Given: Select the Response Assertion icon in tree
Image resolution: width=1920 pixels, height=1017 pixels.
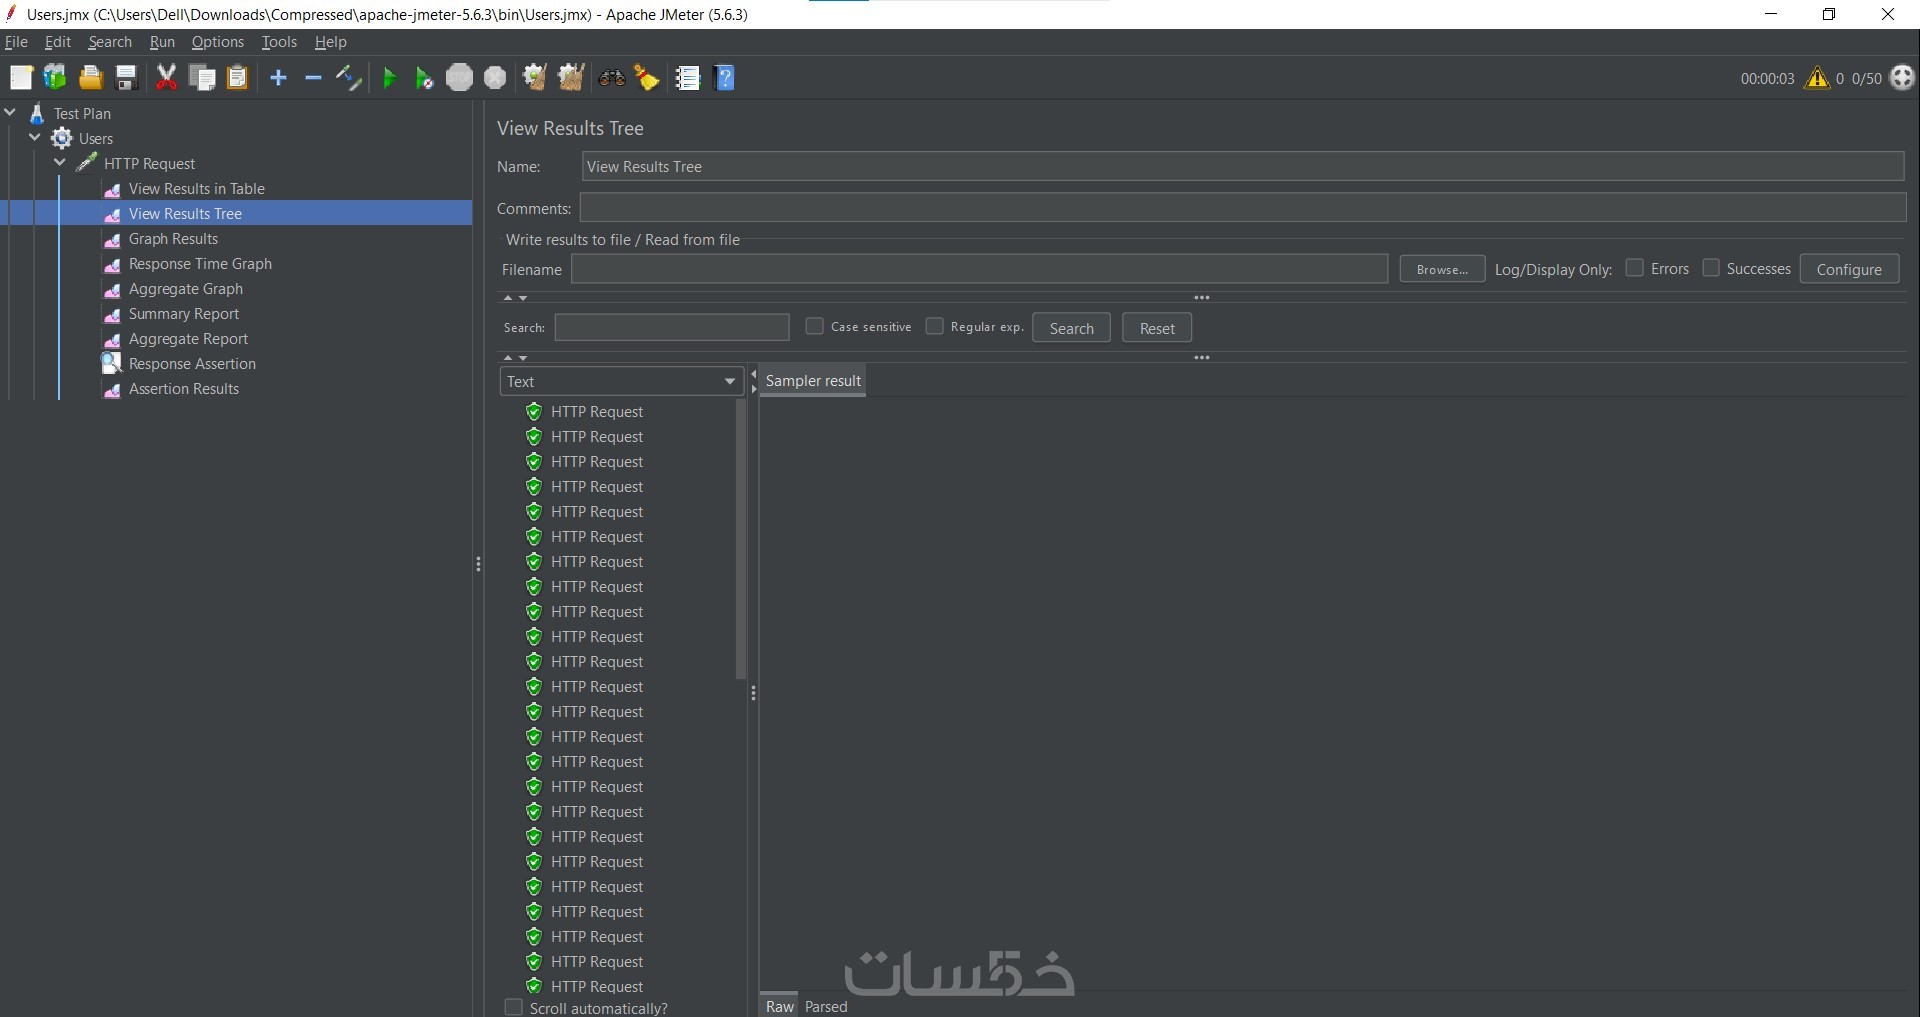Looking at the screenshot, I should coord(112,364).
